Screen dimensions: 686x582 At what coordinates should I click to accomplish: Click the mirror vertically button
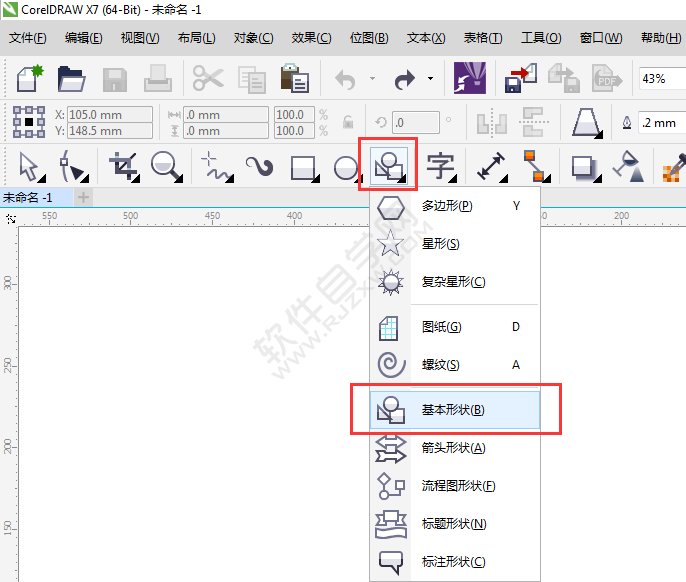pyautogui.click(x=534, y=123)
